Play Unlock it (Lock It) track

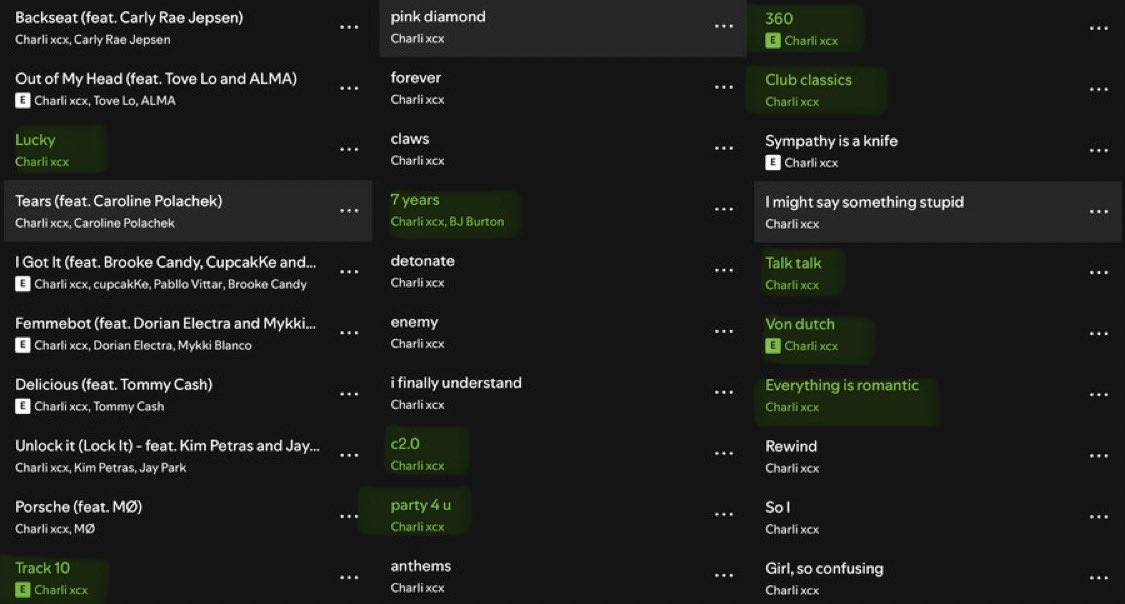click(167, 445)
